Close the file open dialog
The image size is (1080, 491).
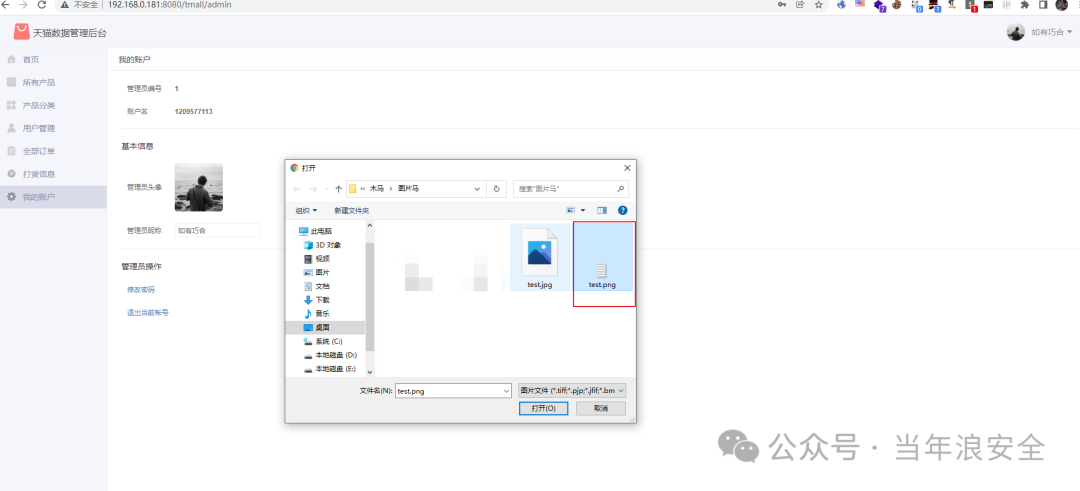[627, 168]
